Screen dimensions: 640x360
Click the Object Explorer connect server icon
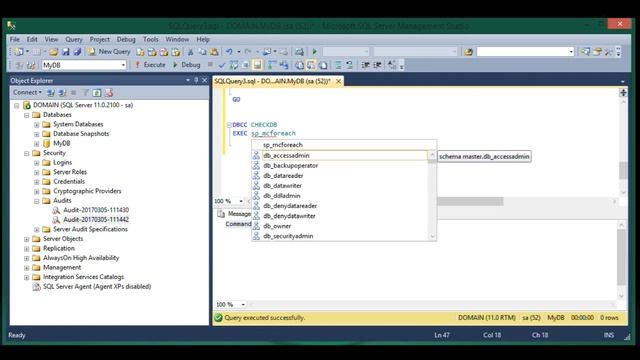pos(51,93)
